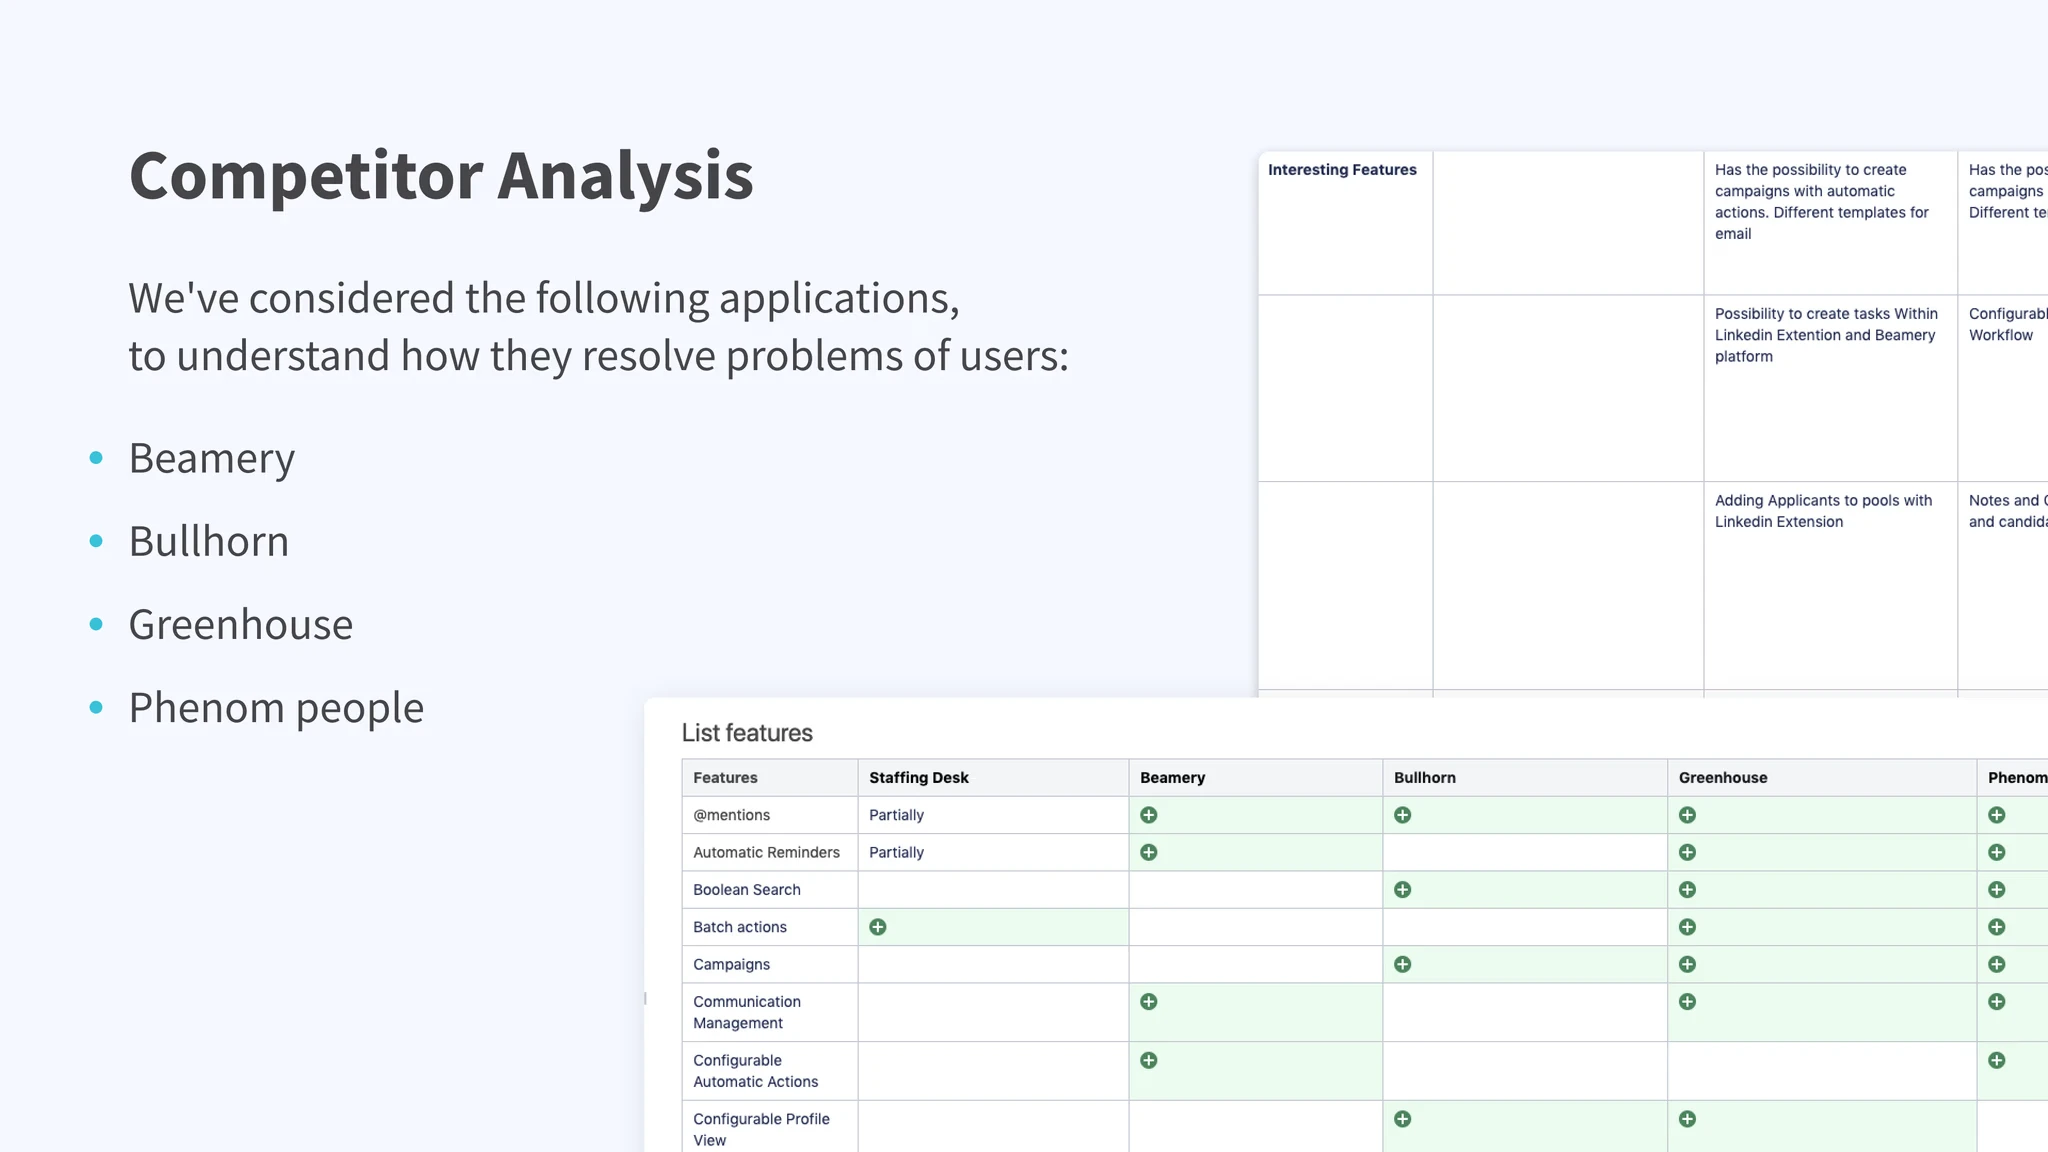Click Greenhouse plus icon in Automatic Reminders row
Image resolution: width=2048 pixels, height=1152 pixels.
tap(1688, 853)
